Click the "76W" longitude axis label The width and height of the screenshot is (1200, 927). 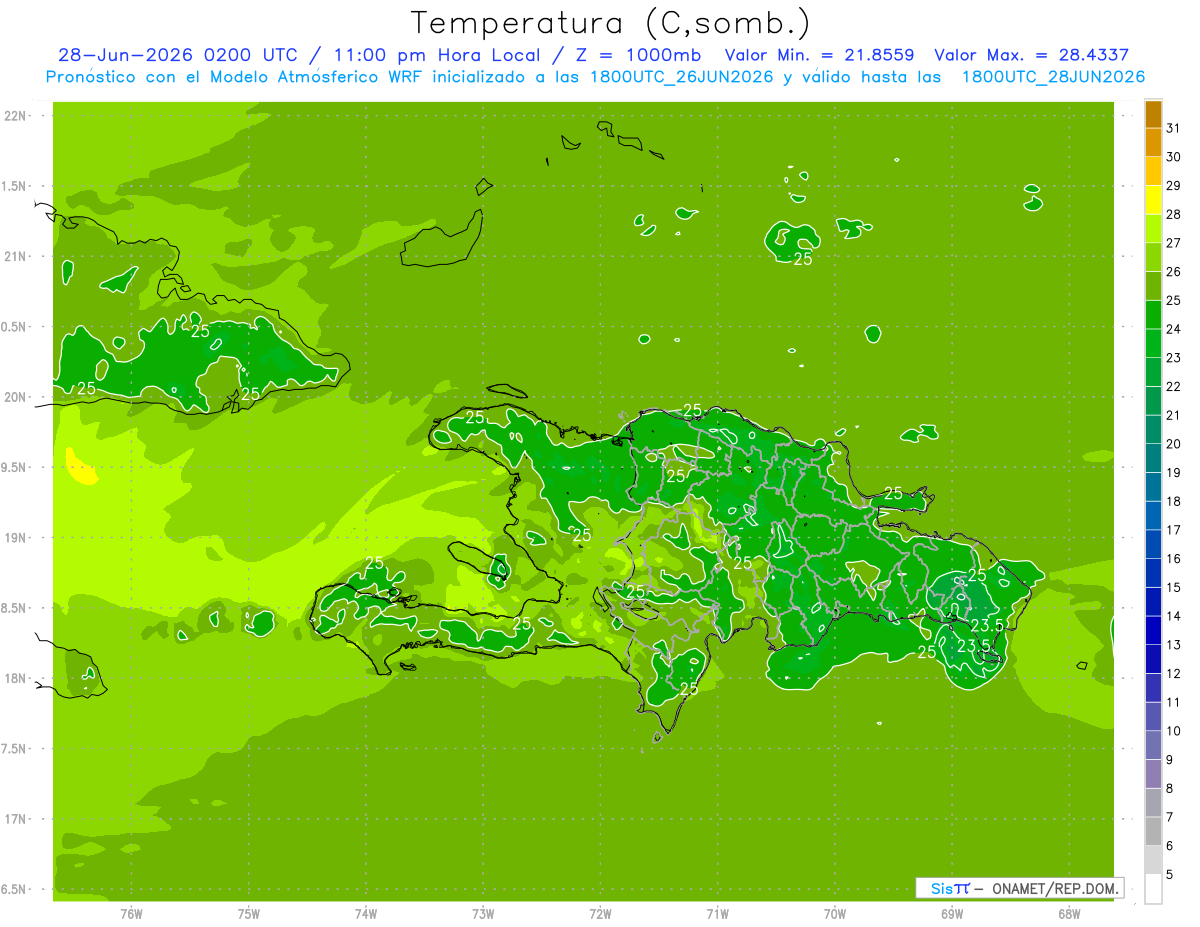coord(131,914)
